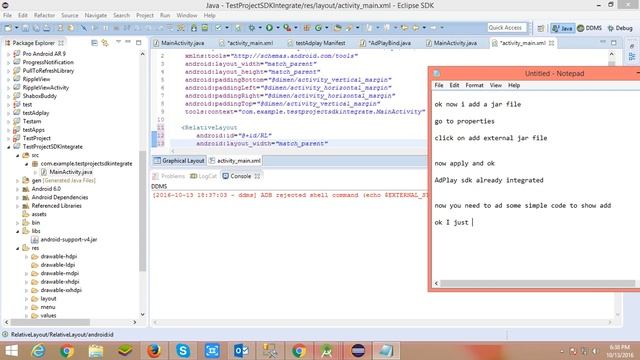This screenshot has height=360, width=640.
Task: Click the Open Type toolbar icon
Action: (338, 28)
